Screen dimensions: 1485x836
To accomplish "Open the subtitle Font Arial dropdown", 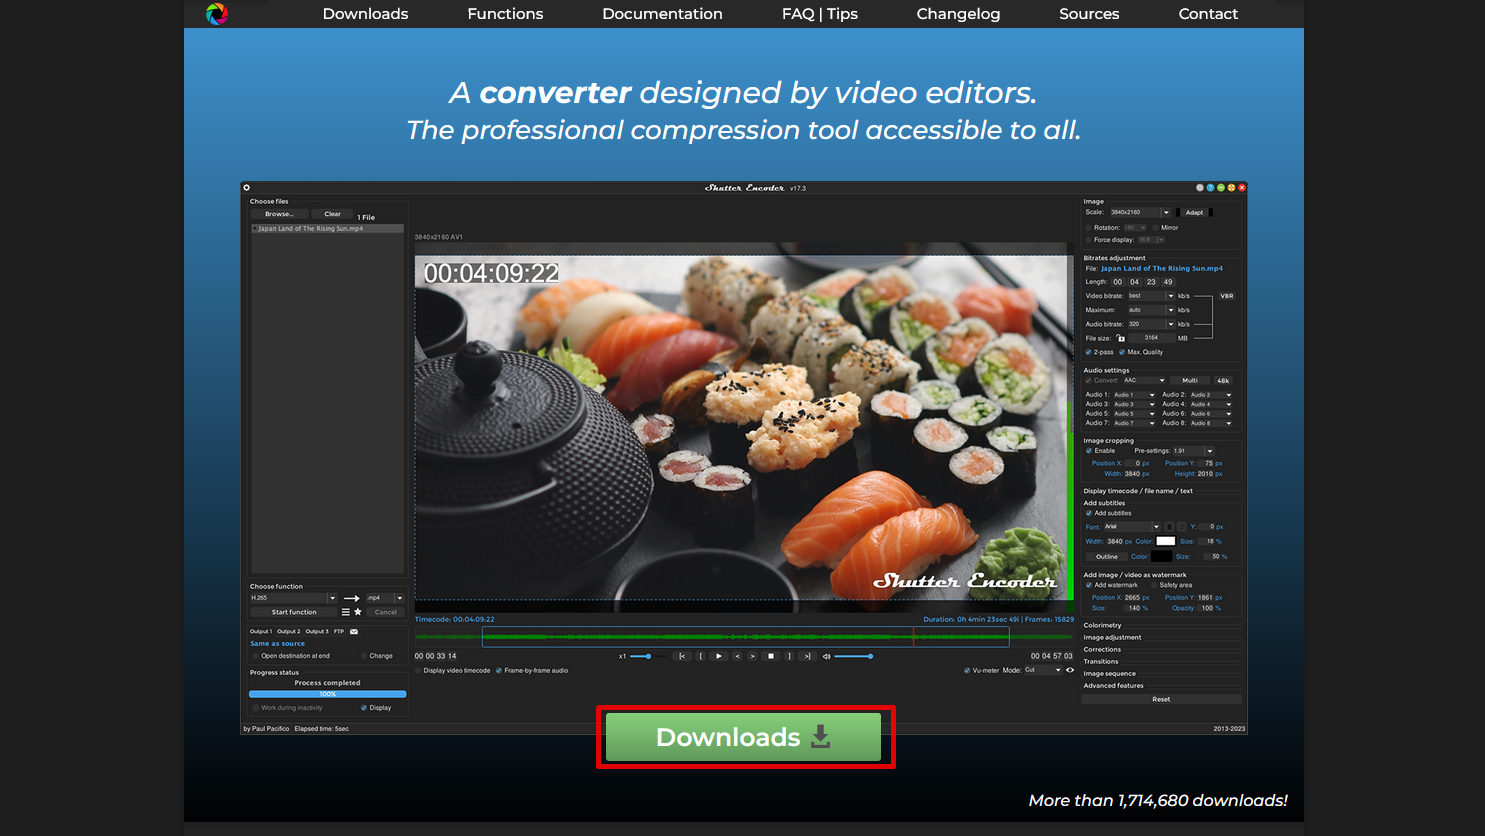I will [x=1132, y=527].
